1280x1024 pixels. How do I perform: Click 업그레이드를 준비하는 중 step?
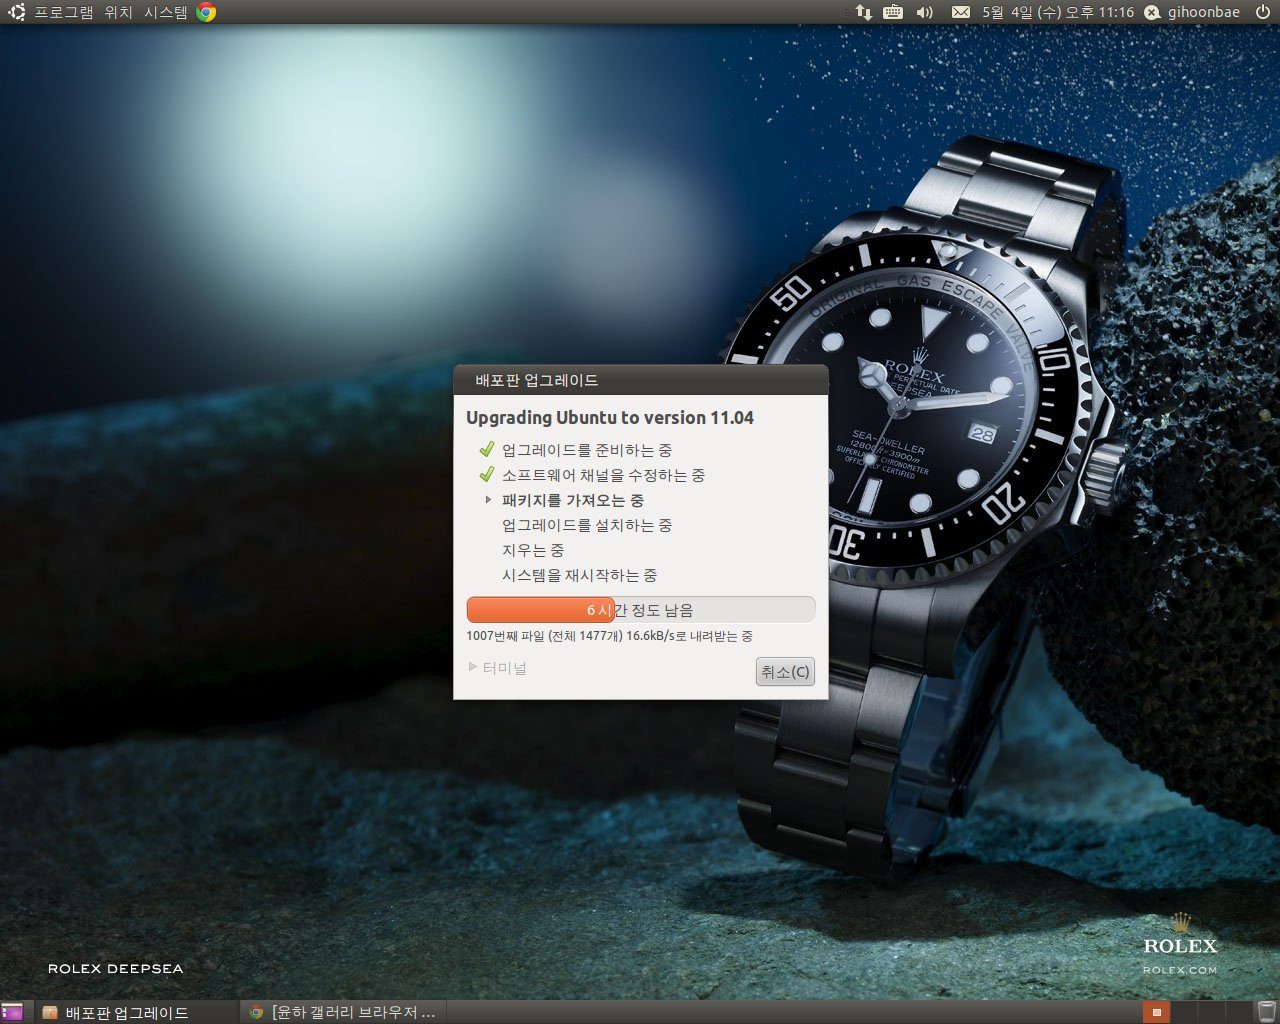(587, 450)
